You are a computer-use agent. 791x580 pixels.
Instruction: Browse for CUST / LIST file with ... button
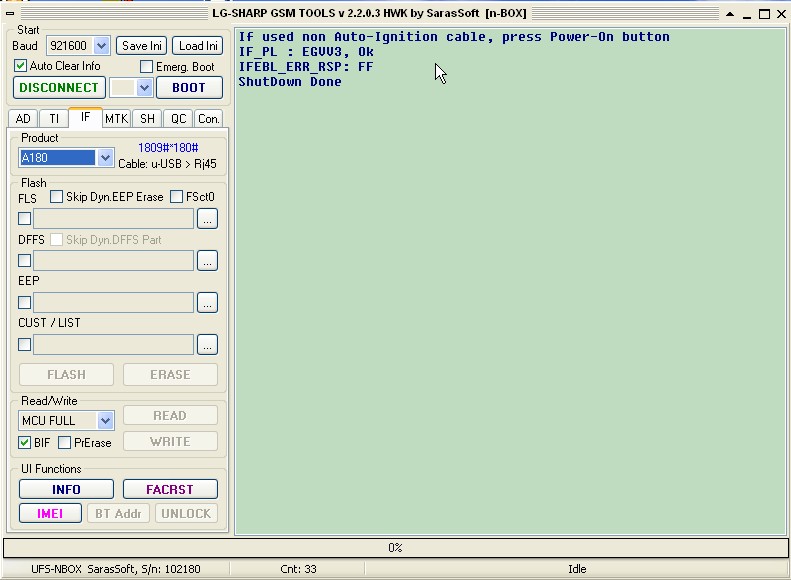tap(207, 344)
